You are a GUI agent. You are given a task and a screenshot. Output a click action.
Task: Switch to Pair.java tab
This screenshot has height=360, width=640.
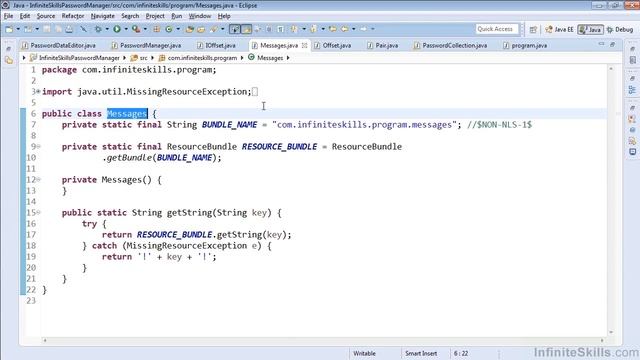coord(382,45)
